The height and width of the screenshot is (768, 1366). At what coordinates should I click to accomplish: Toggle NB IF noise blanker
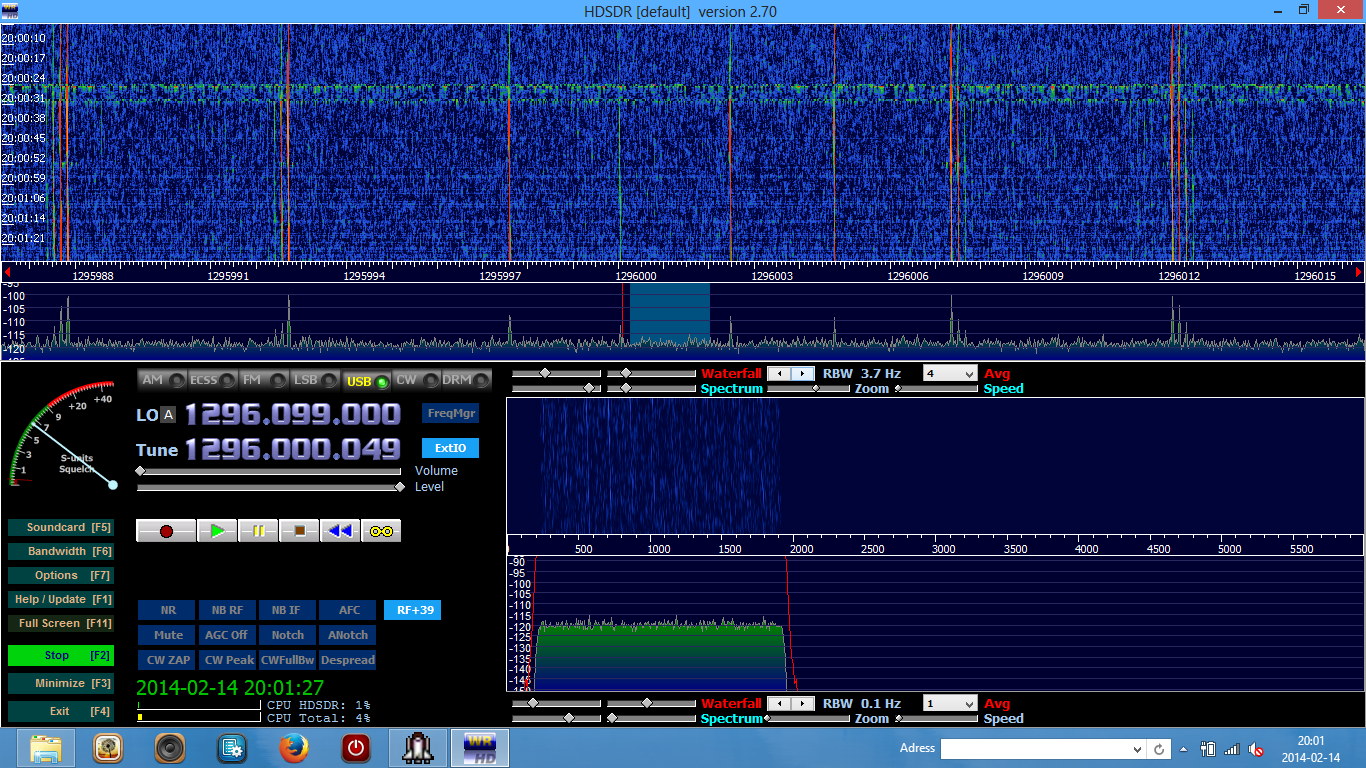pos(288,610)
